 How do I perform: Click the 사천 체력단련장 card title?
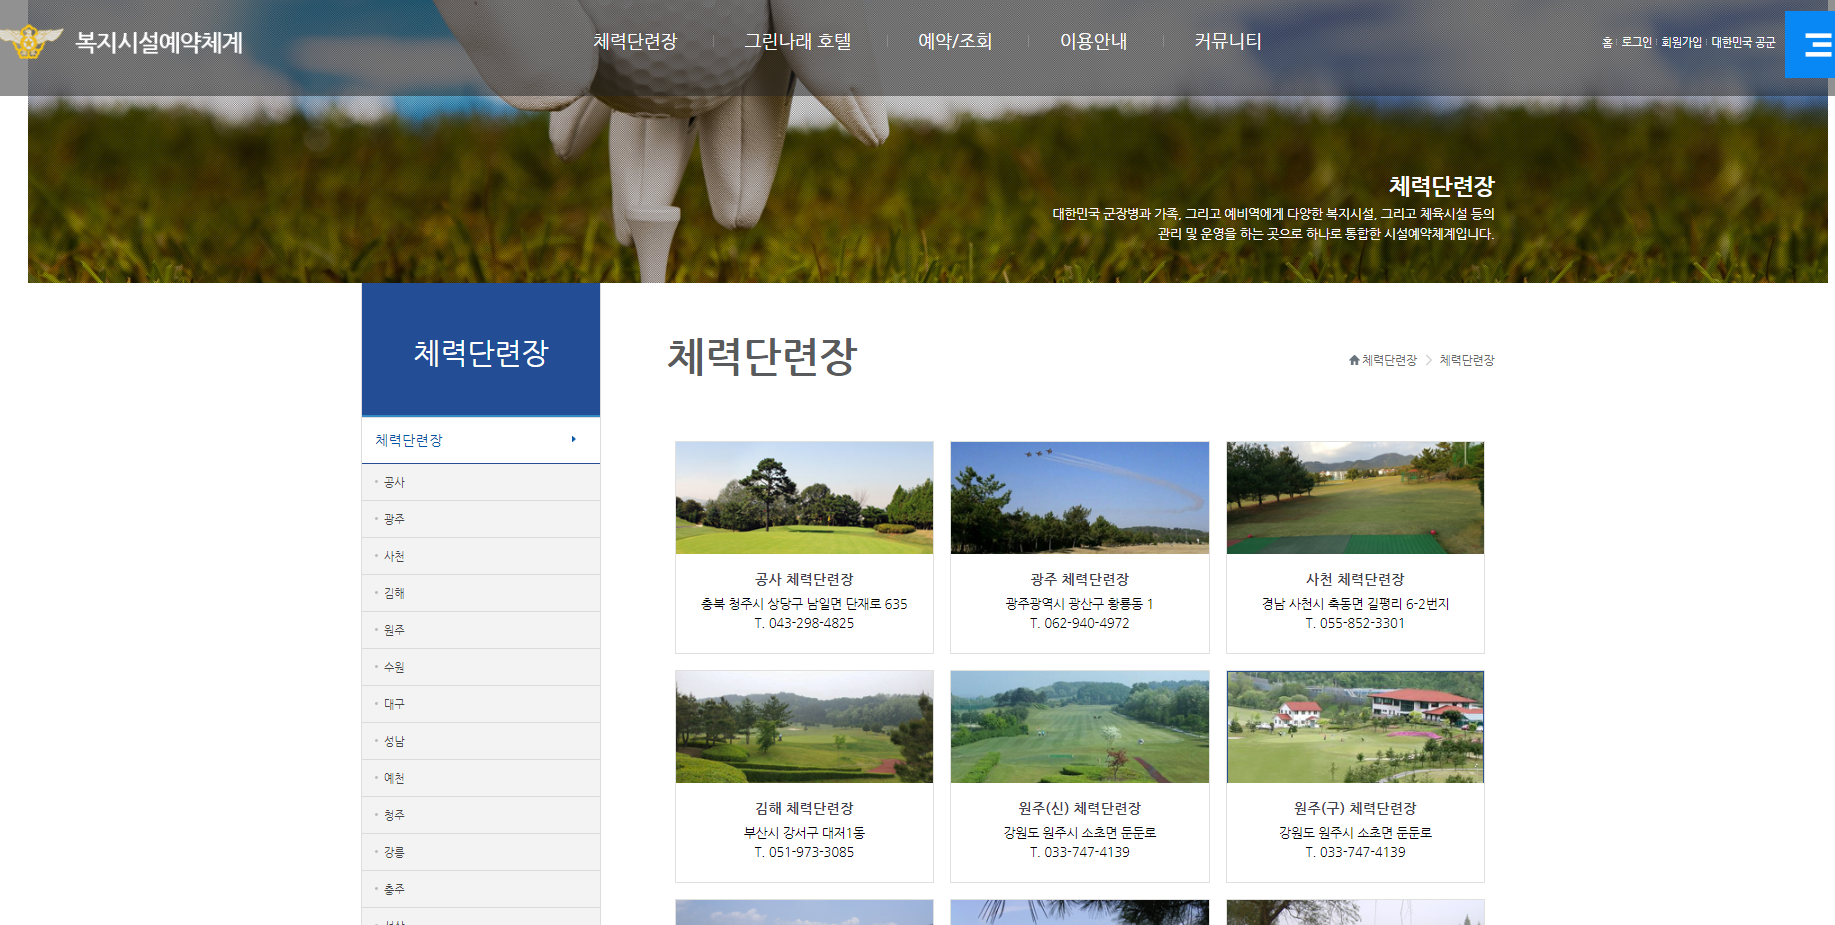(x=1355, y=579)
